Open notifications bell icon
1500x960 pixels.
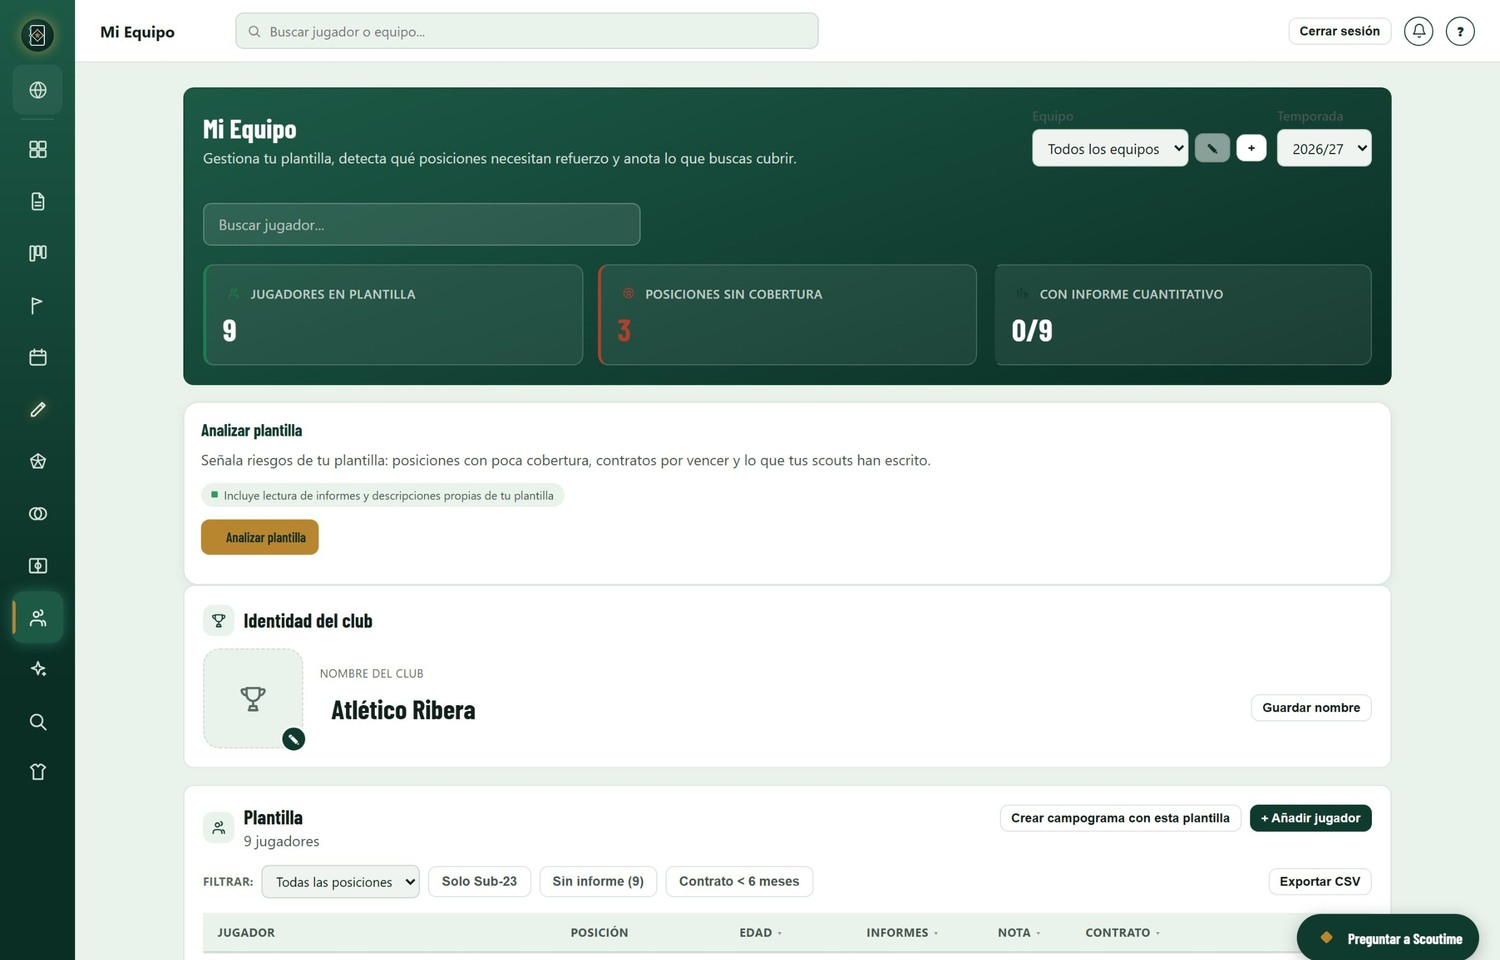(1418, 31)
